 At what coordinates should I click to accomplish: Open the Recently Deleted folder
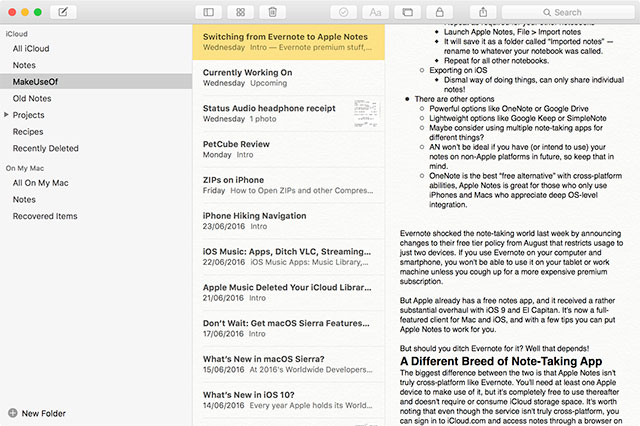(x=45, y=148)
